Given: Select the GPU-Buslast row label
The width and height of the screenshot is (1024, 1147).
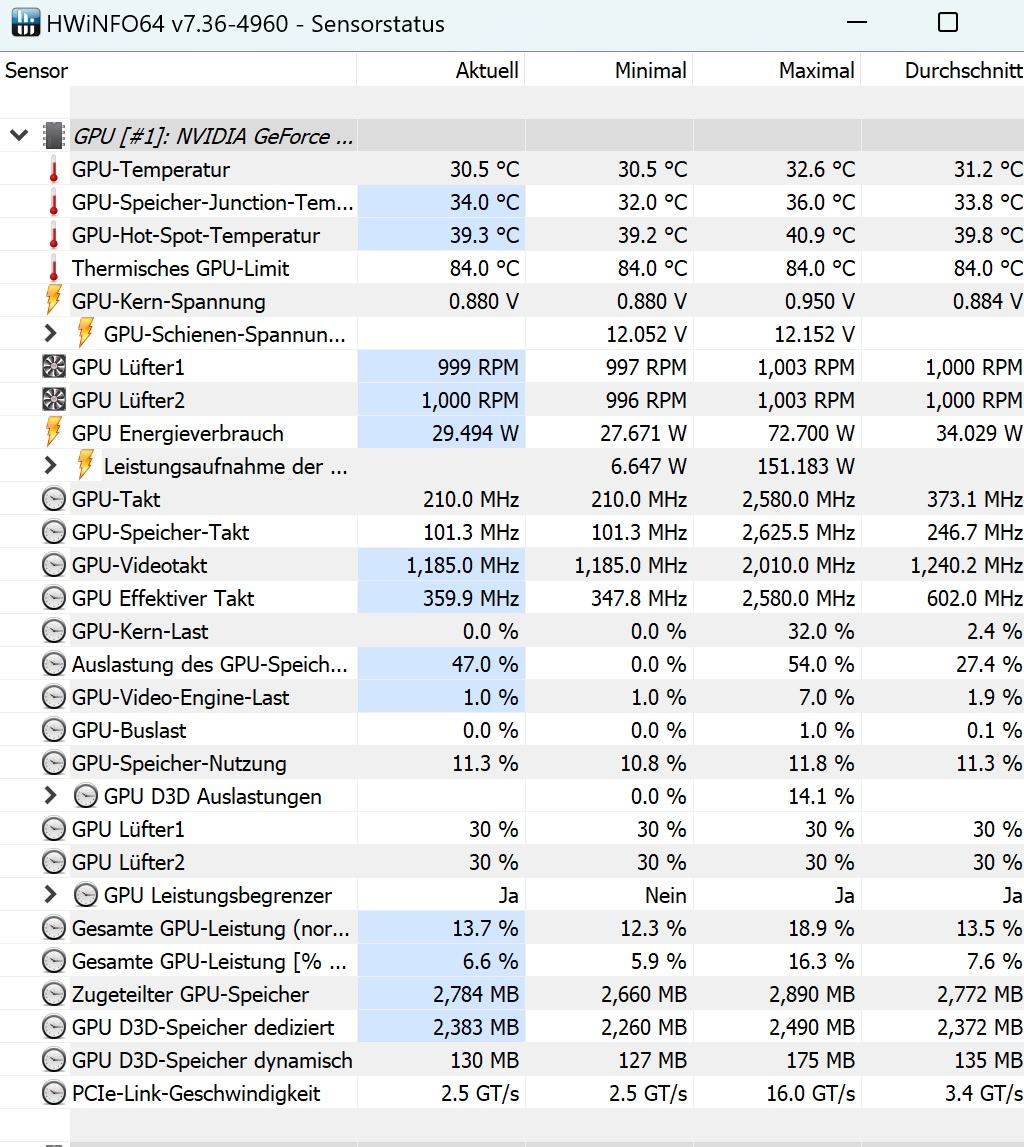Looking at the screenshot, I should (x=129, y=730).
